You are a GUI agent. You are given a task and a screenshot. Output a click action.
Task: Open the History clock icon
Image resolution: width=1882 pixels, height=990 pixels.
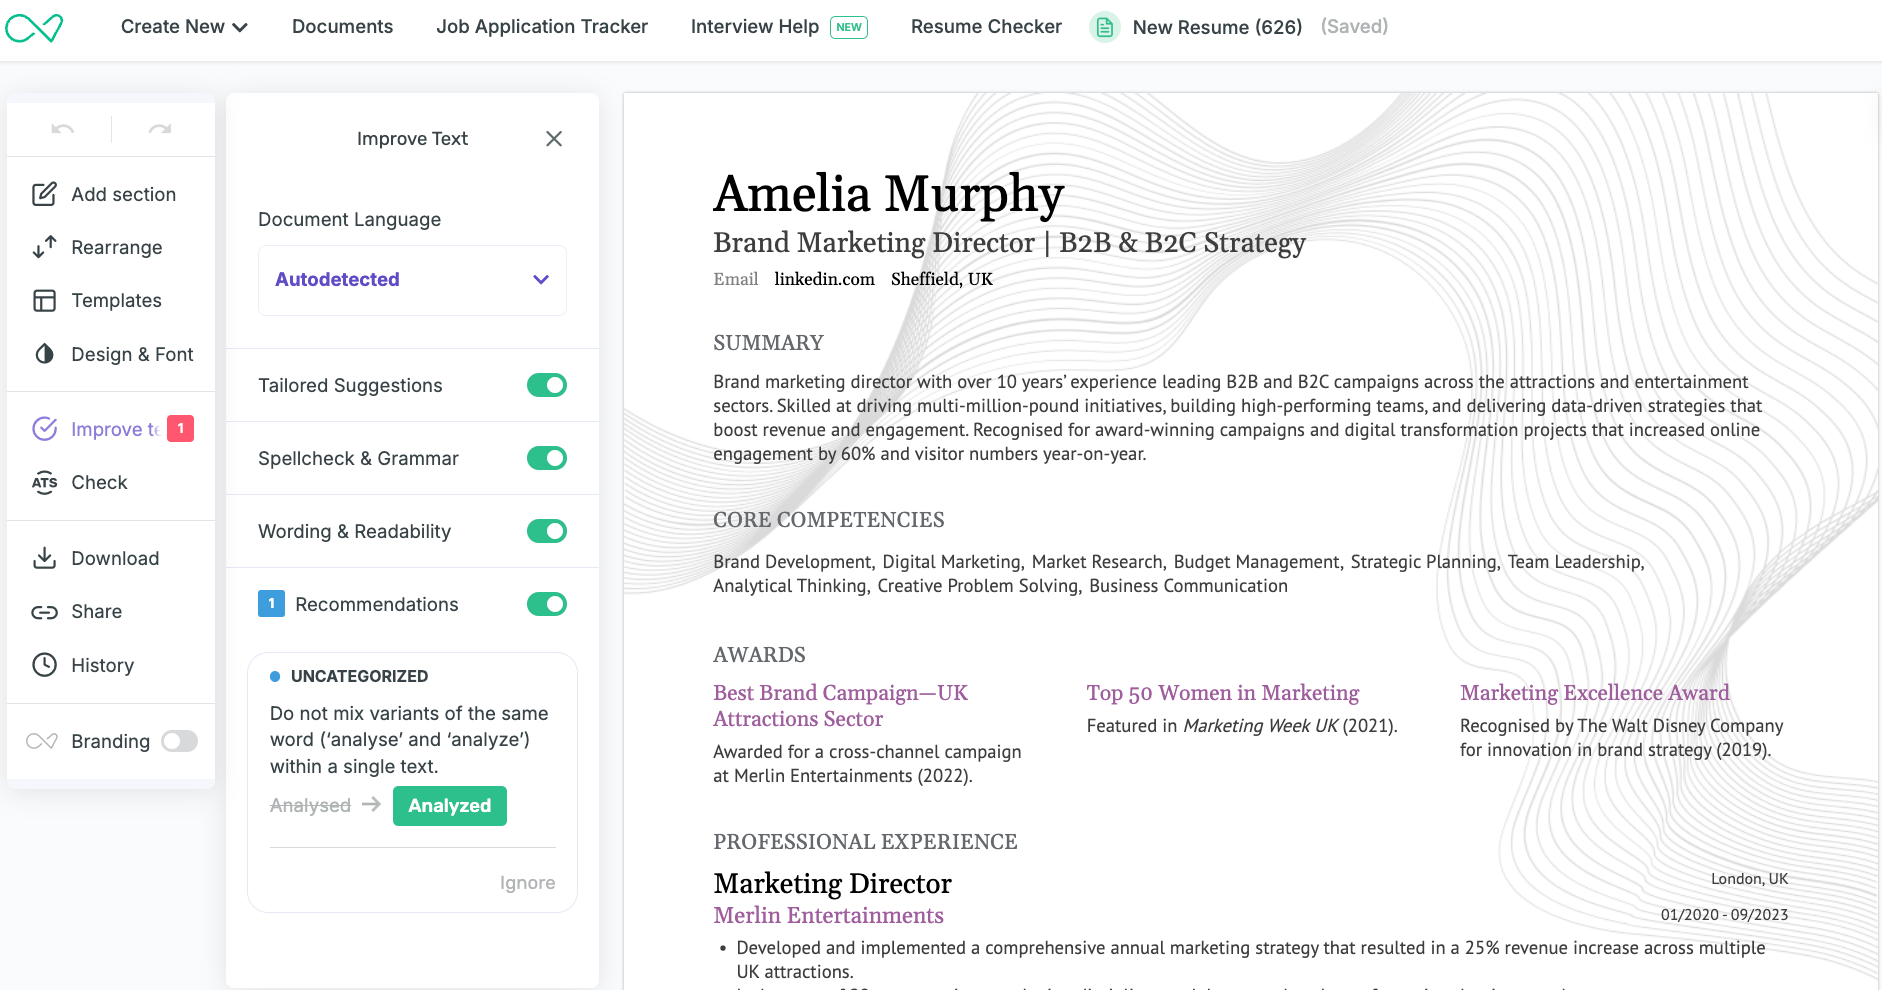point(44,665)
